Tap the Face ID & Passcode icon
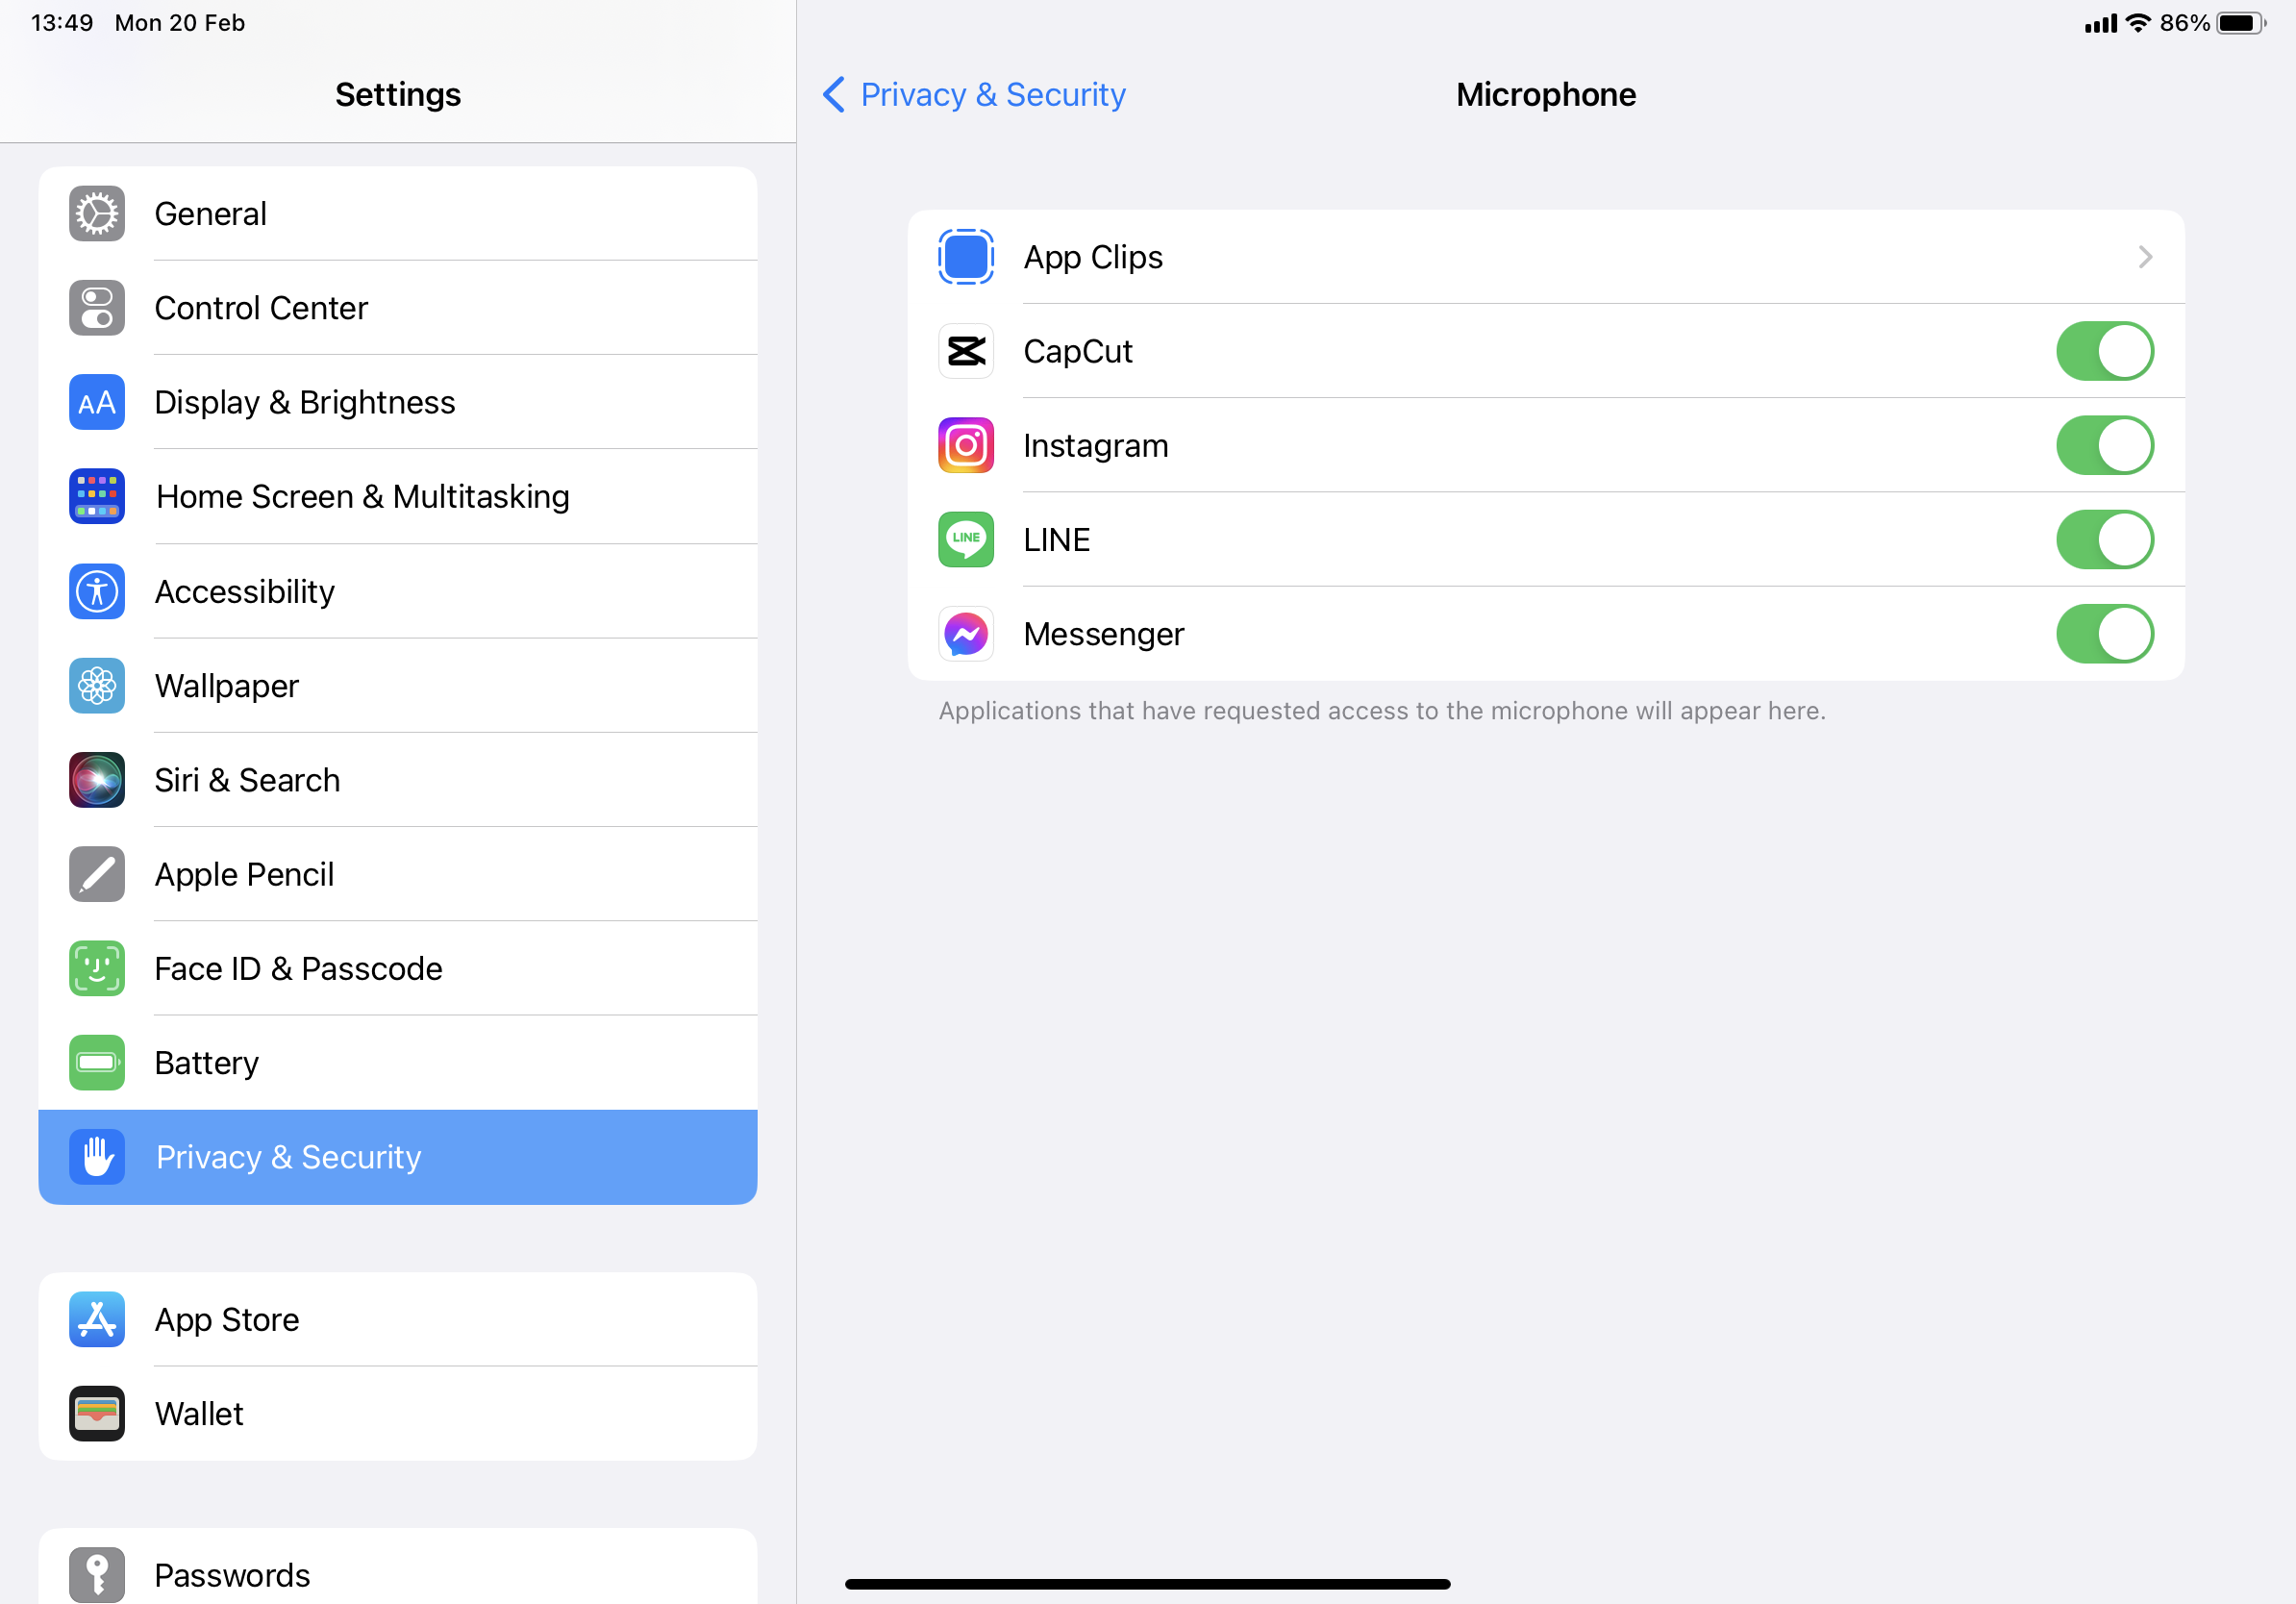Image resolution: width=2296 pixels, height=1604 pixels. coord(97,968)
